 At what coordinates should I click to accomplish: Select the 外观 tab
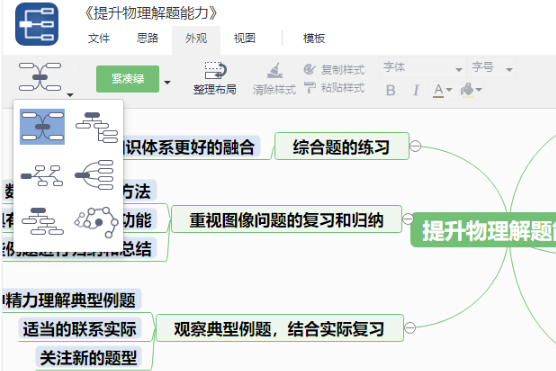click(x=196, y=38)
